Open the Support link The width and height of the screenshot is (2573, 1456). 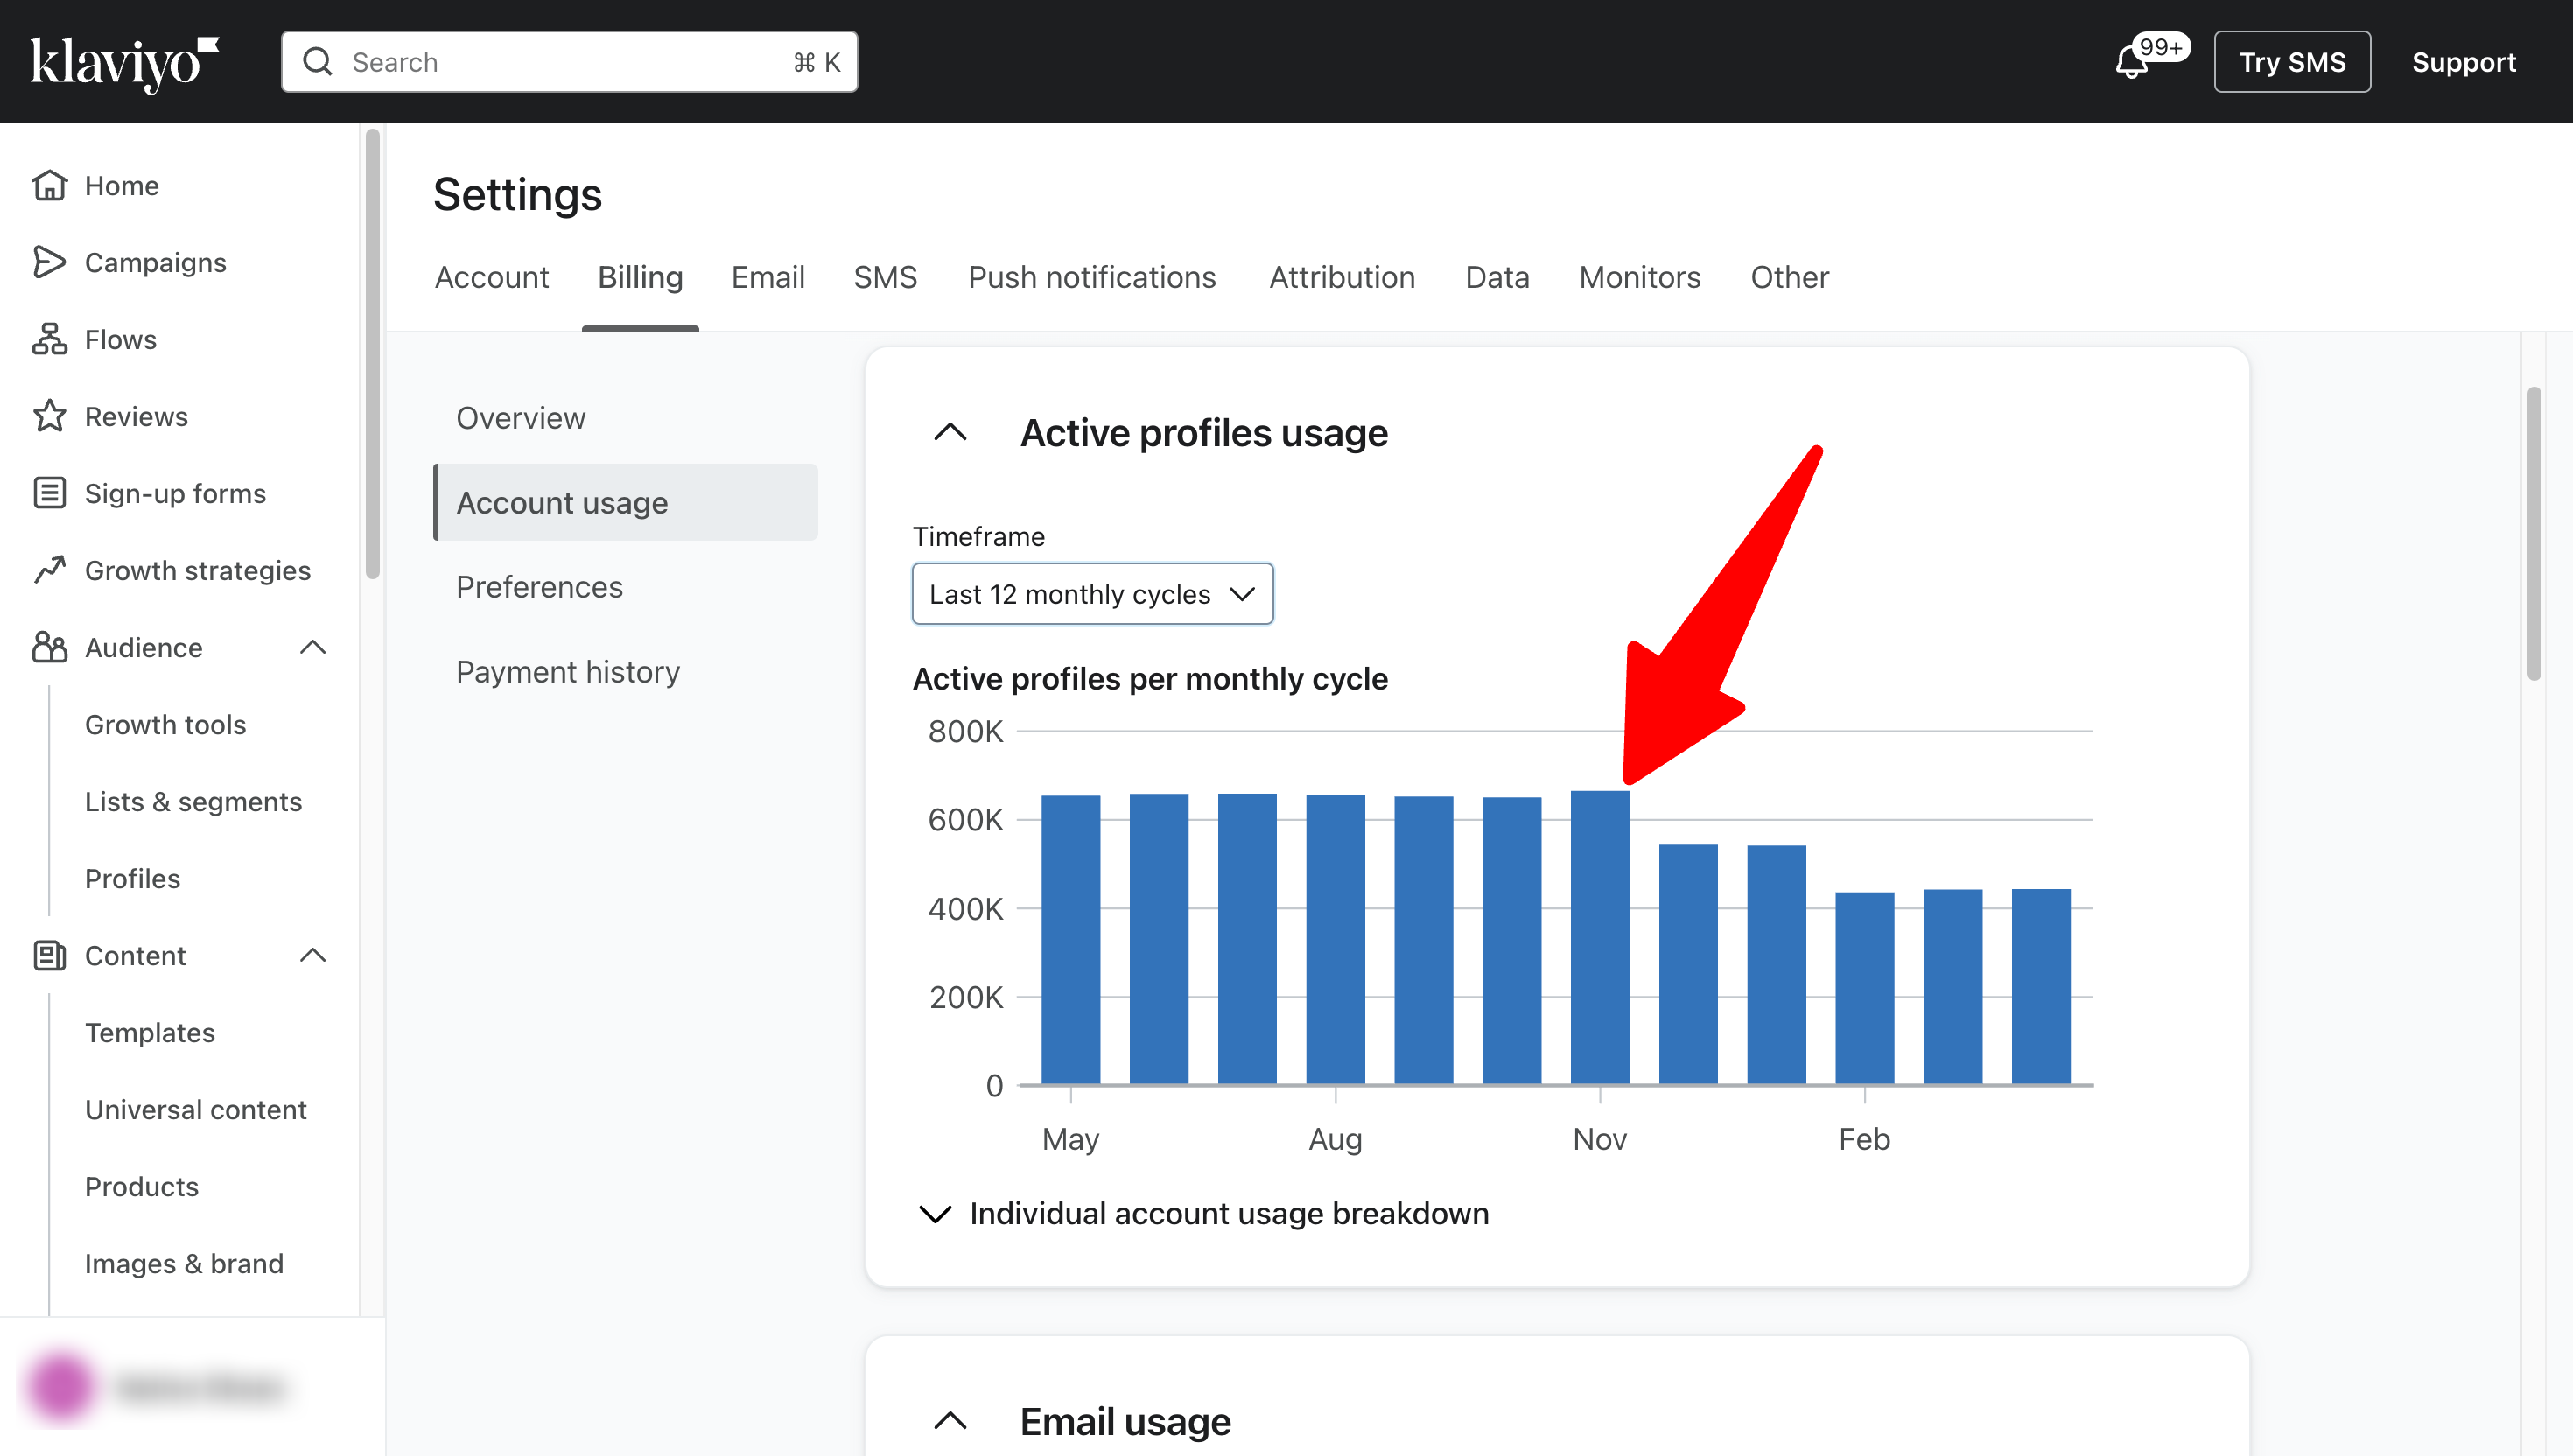[2463, 62]
